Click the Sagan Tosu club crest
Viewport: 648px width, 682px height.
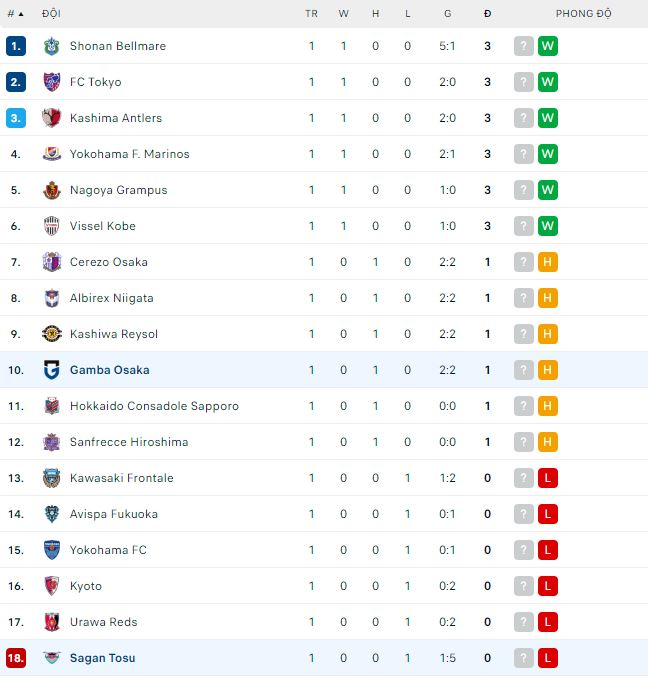(x=52, y=658)
